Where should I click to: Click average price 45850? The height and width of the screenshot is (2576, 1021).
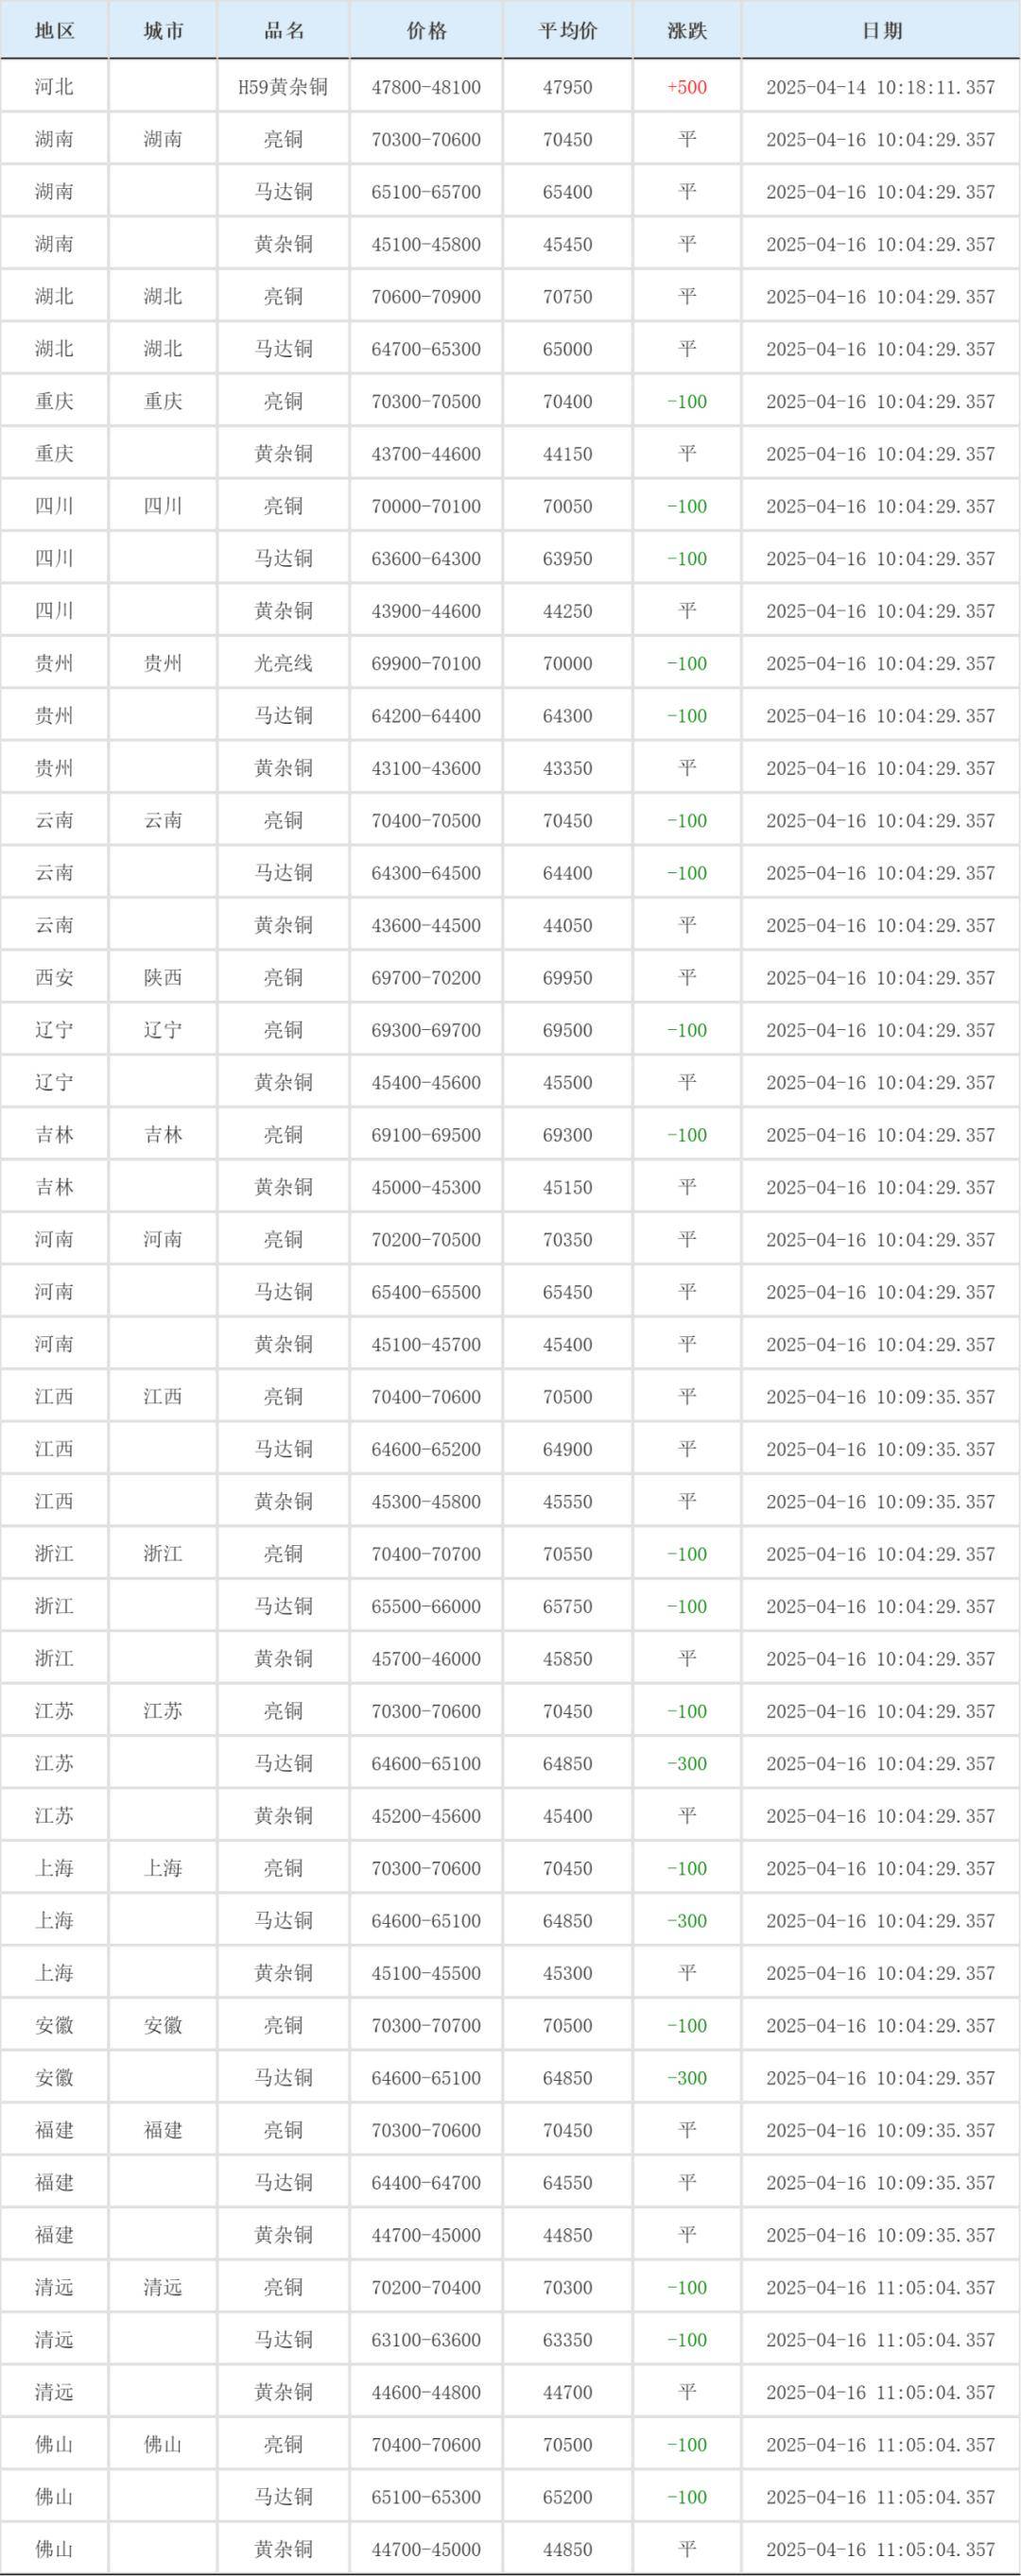pyautogui.click(x=568, y=1659)
